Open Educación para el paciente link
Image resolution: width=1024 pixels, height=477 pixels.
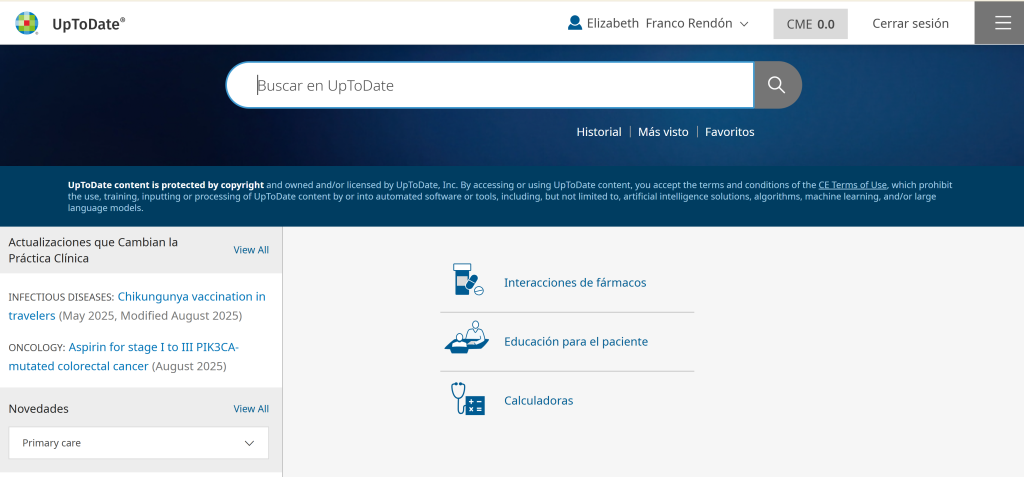[576, 342]
